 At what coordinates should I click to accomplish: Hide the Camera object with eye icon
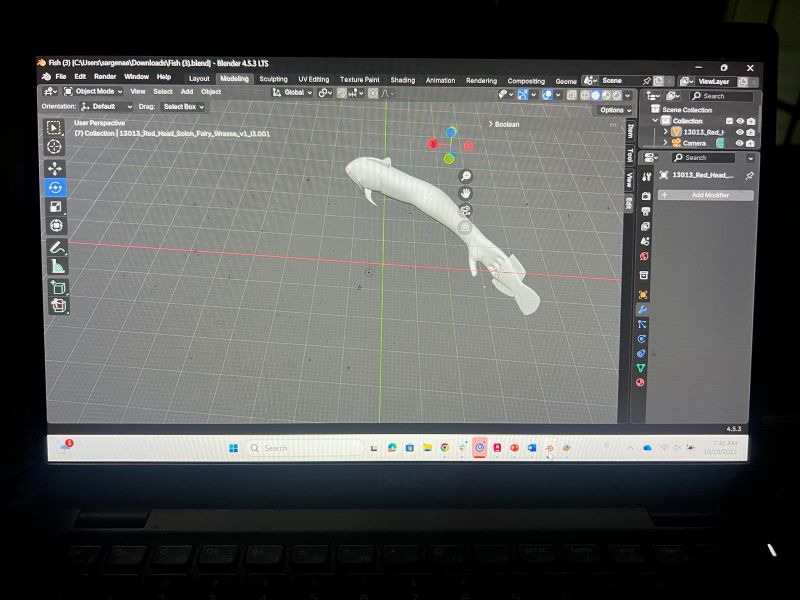click(x=740, y=143)
